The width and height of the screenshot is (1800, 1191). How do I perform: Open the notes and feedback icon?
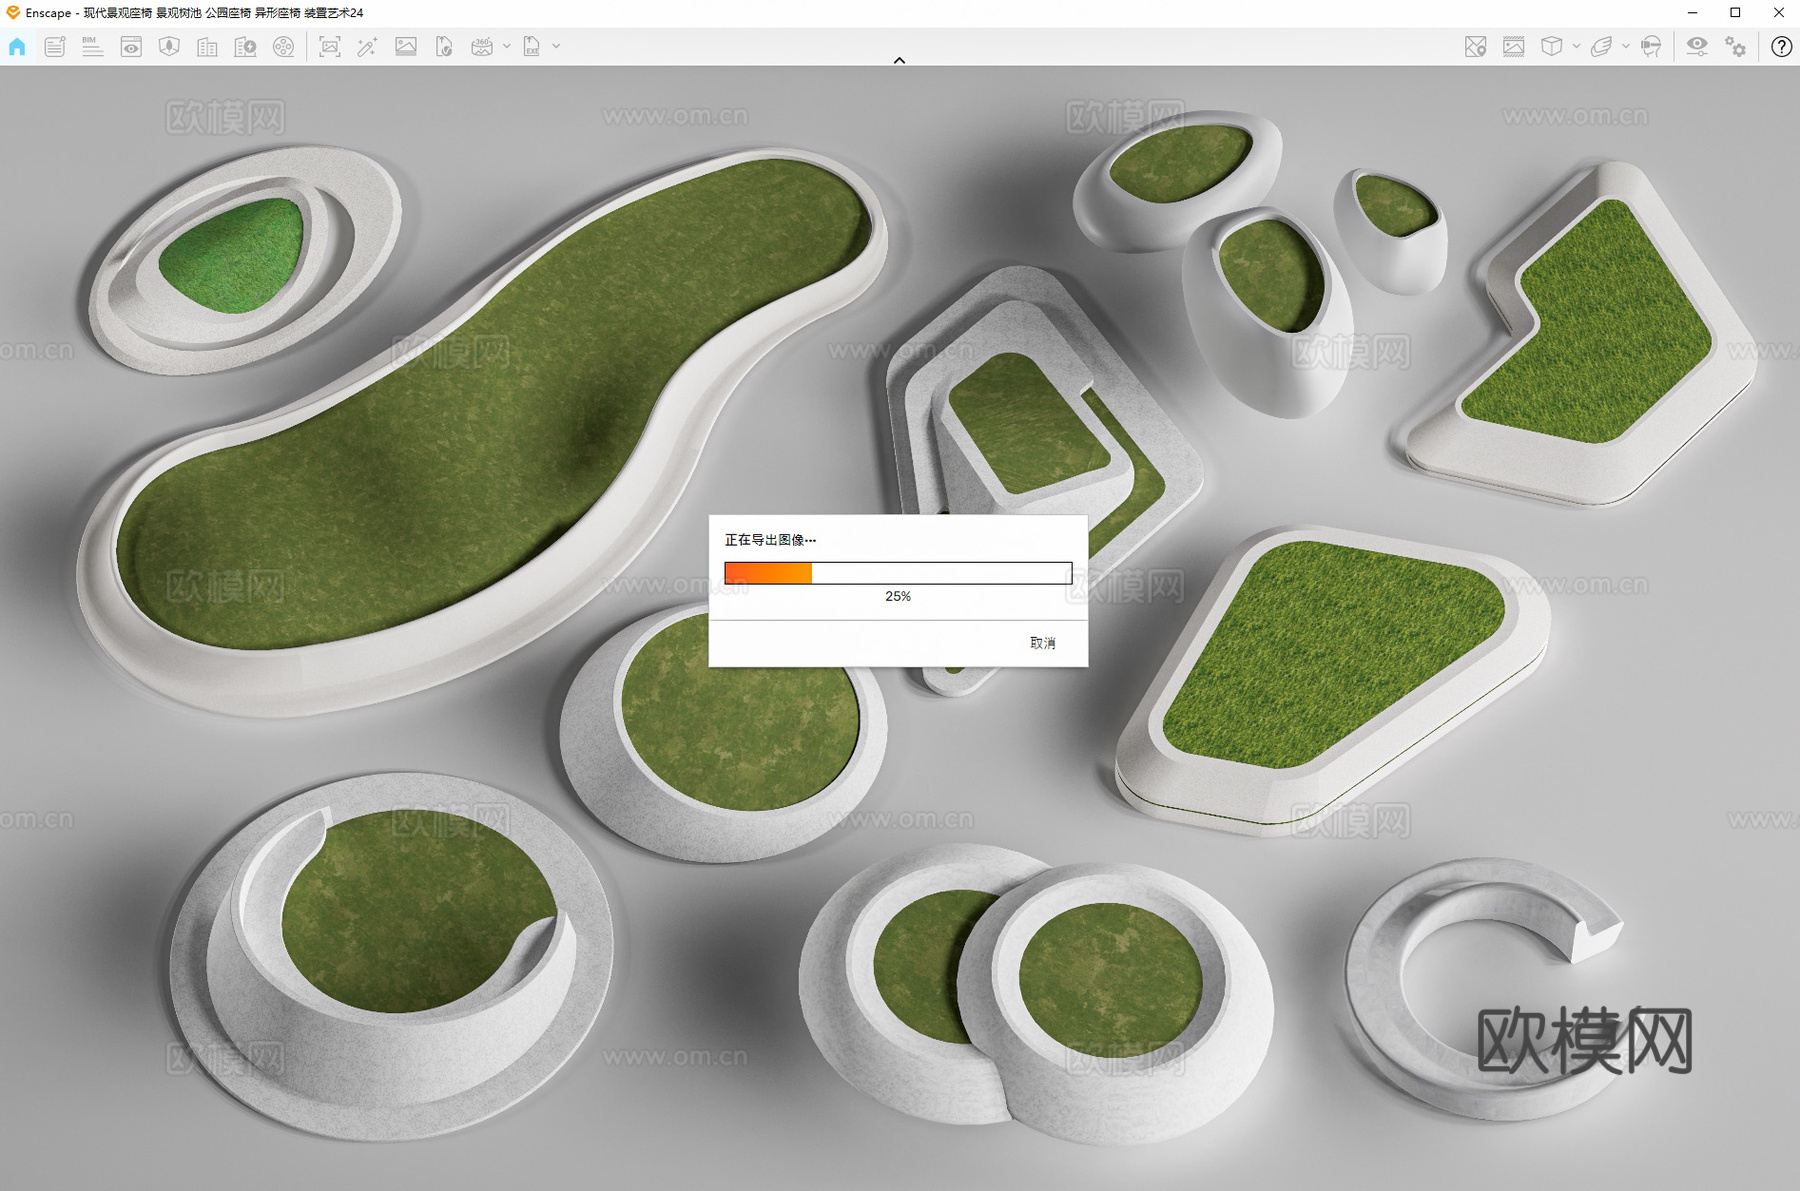[55, 46]
